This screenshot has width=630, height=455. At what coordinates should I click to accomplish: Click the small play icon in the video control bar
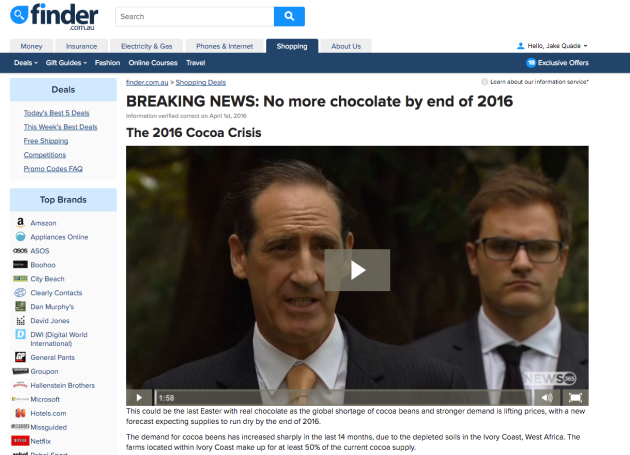pos(139,398)
